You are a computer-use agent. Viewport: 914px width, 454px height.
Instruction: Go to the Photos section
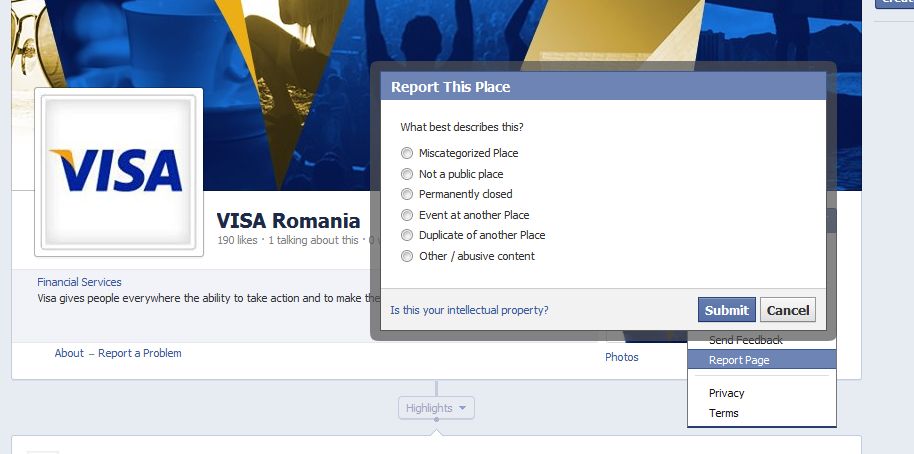coord(621,357)
